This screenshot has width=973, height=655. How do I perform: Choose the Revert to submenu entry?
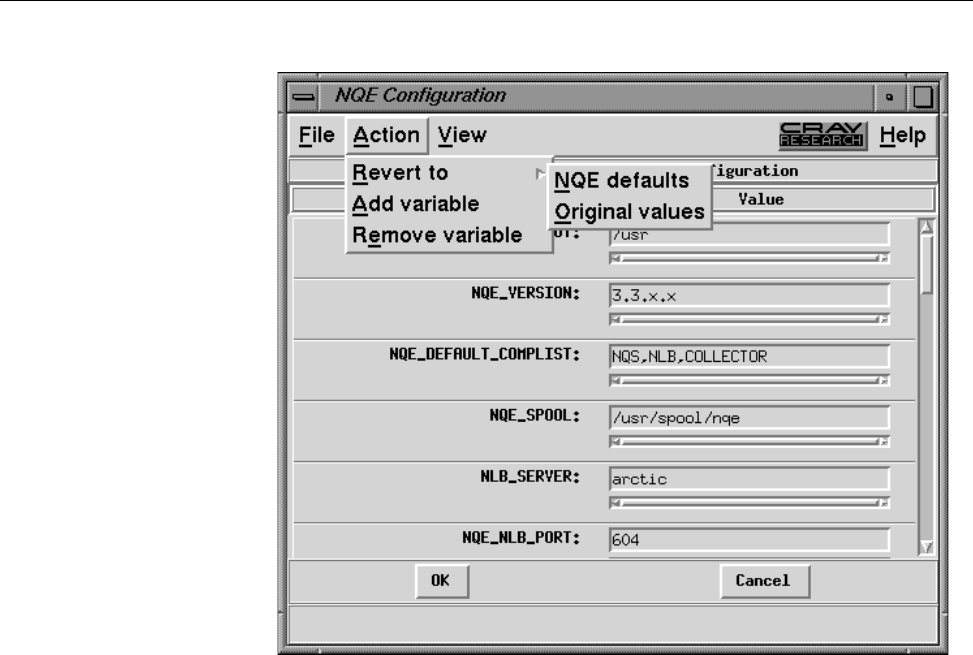coord(448,173)
